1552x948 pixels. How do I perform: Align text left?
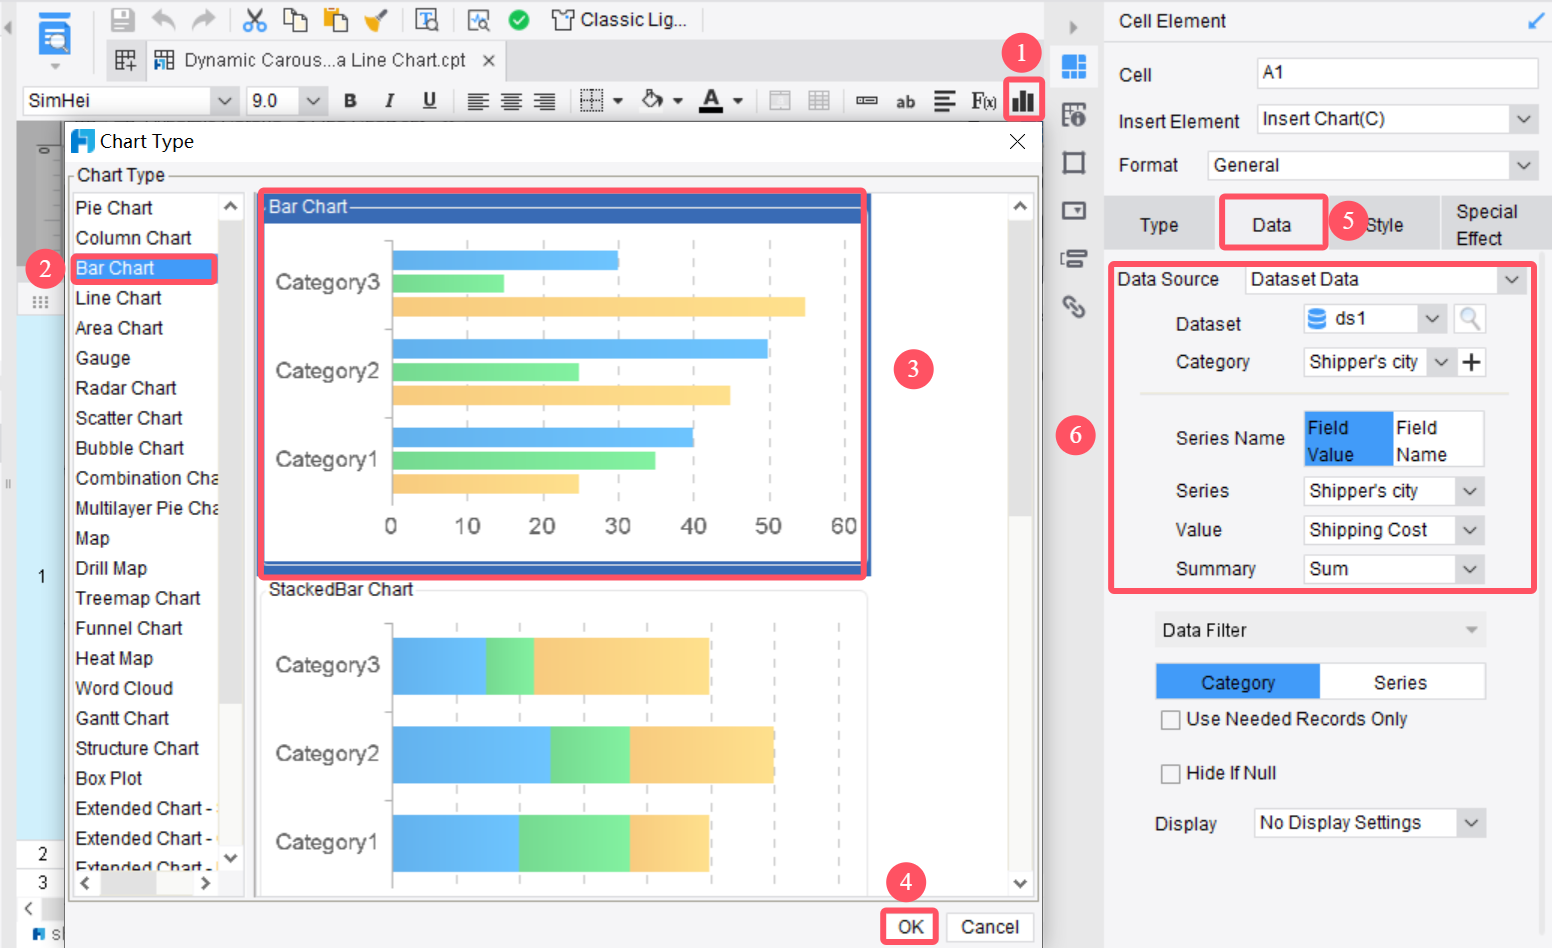(478, 101)
